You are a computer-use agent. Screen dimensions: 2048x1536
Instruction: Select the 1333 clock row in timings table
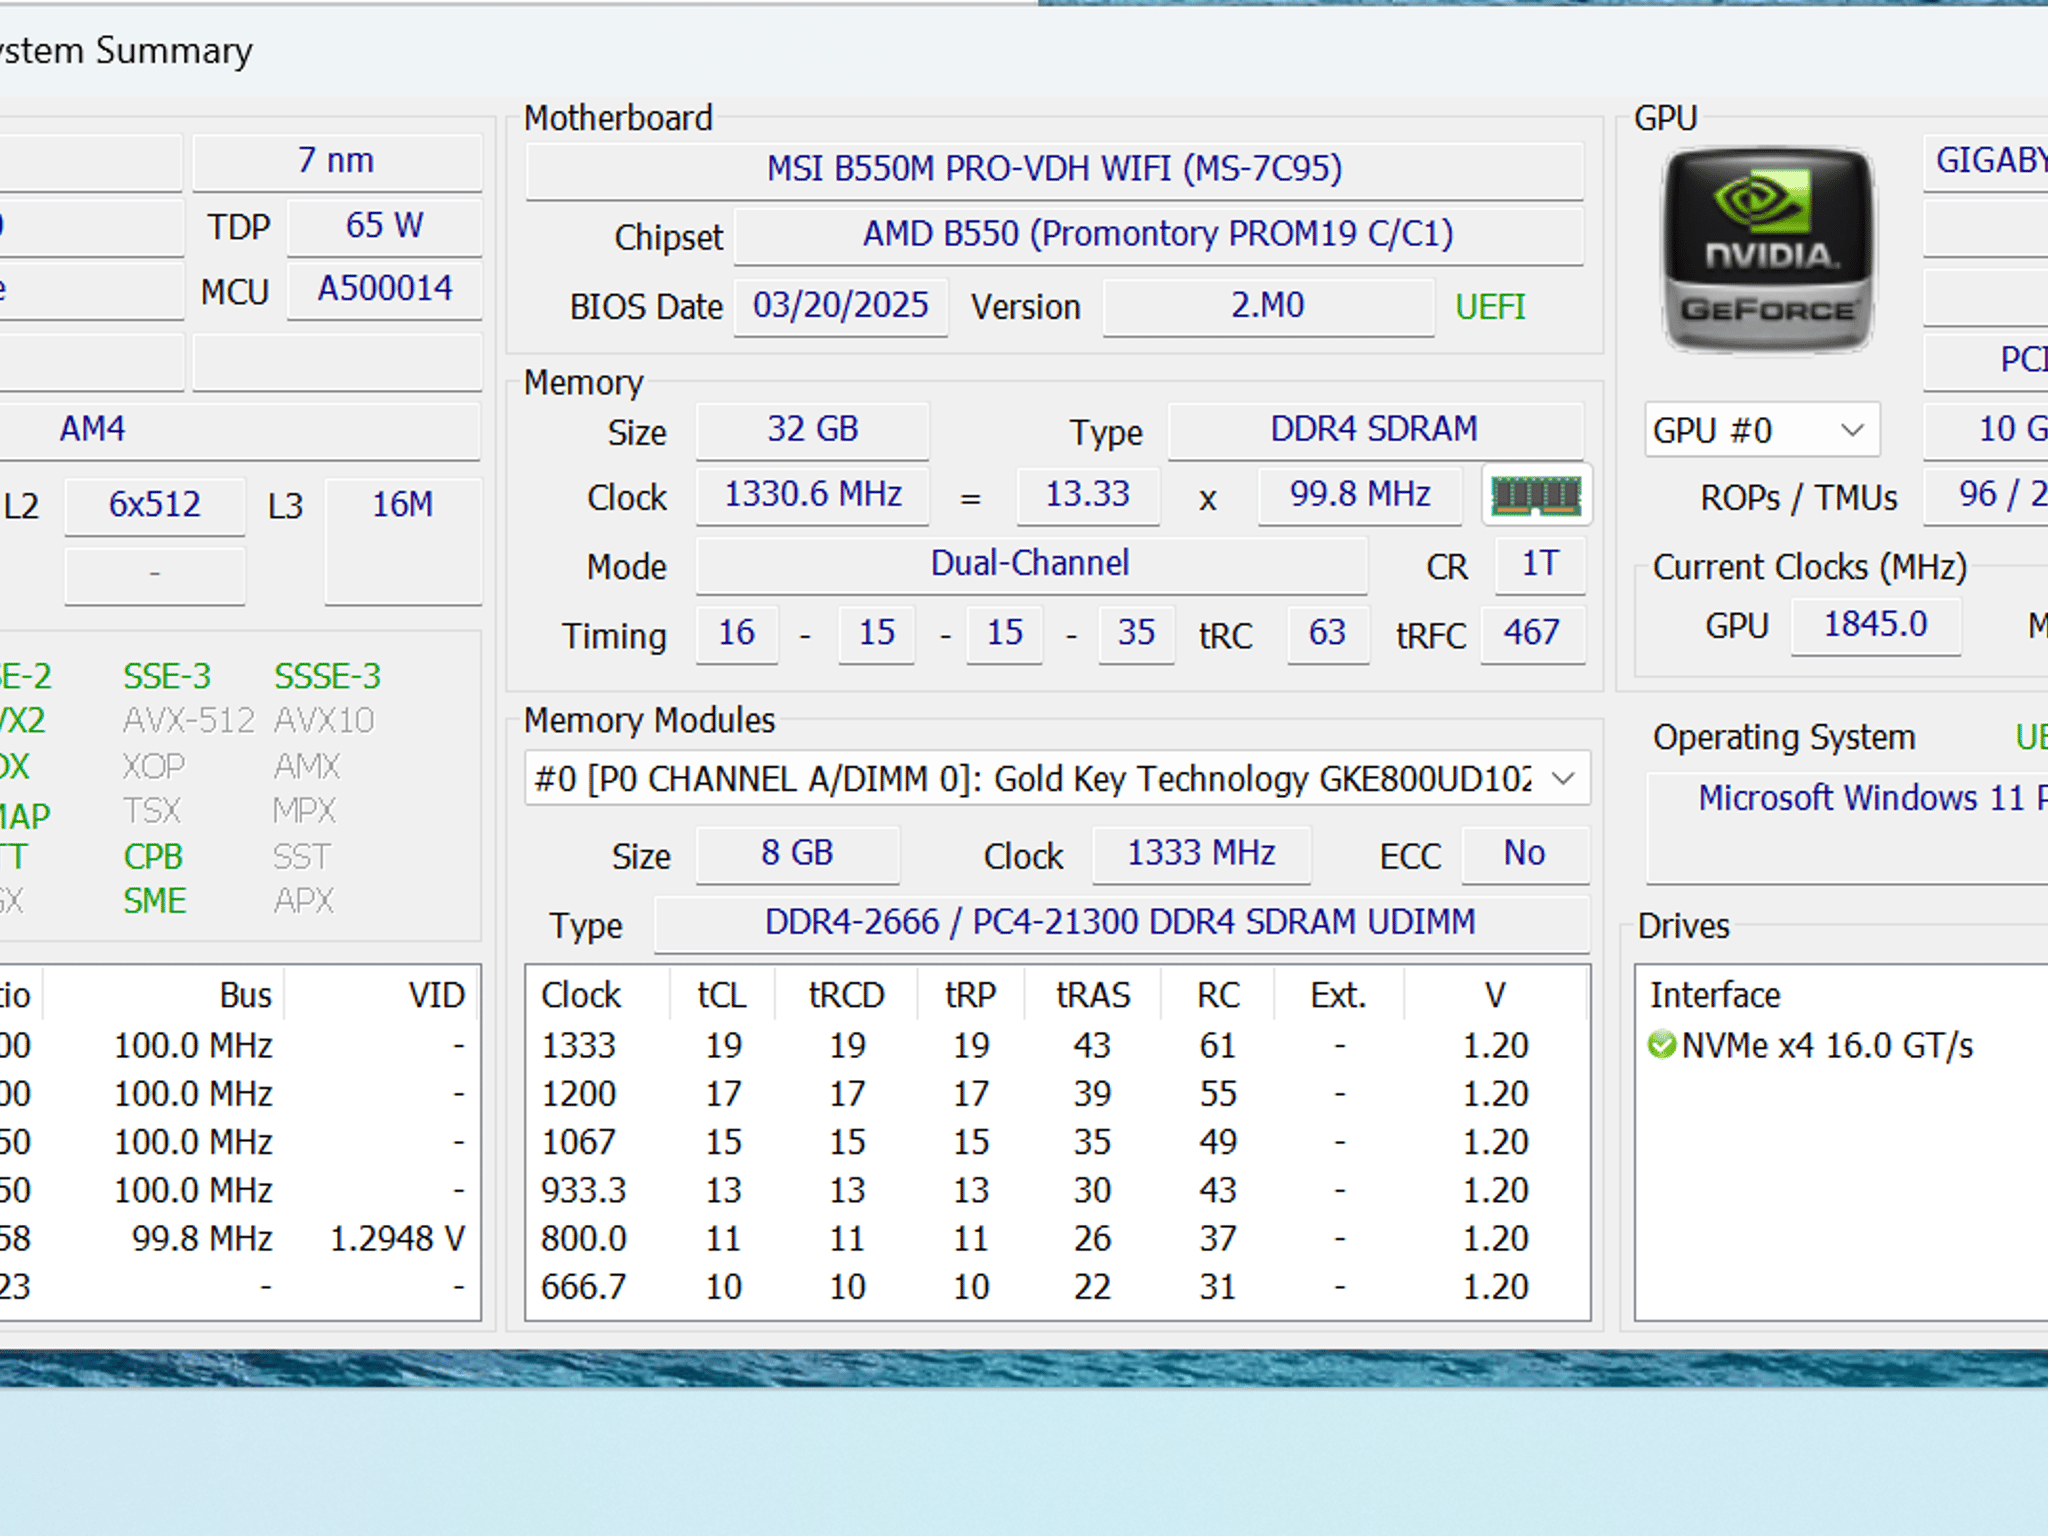[x=1057, y=1045]
